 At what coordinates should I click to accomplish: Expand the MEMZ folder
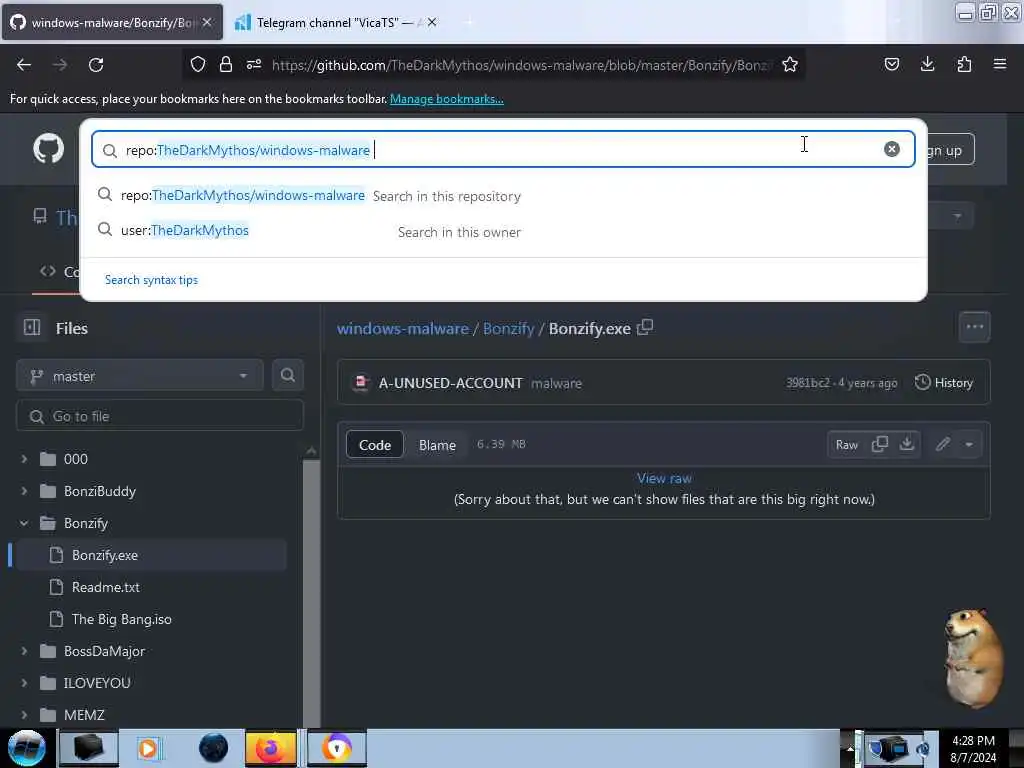pyautogui.click(x=24, y=715)
